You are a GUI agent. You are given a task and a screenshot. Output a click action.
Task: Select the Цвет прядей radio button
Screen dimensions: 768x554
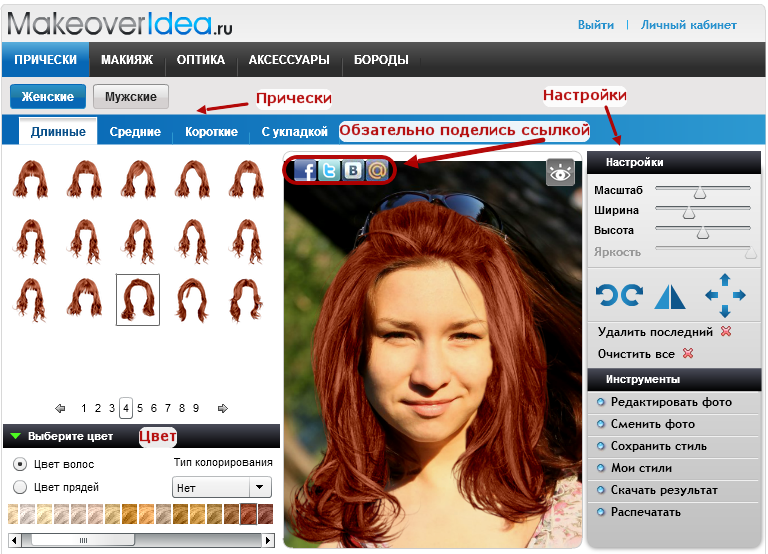click(20, 487)
